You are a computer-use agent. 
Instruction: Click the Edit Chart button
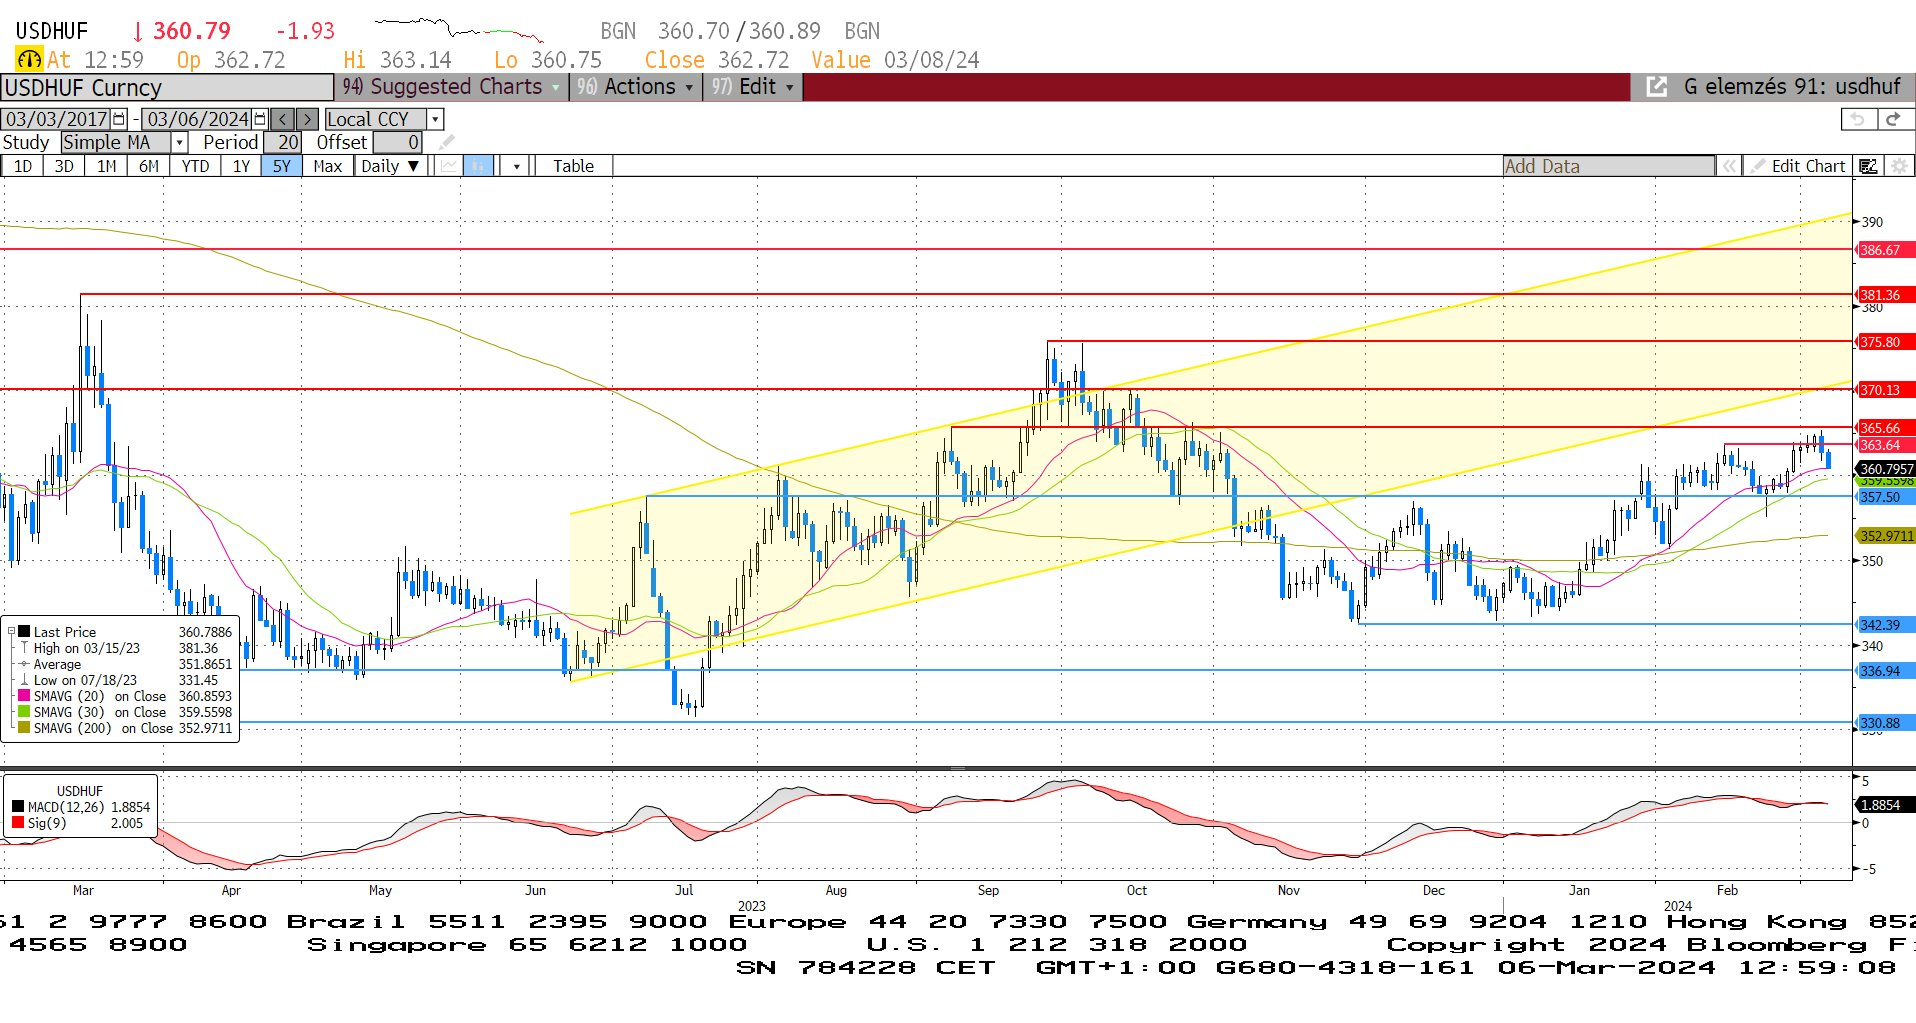(1797, 166)
